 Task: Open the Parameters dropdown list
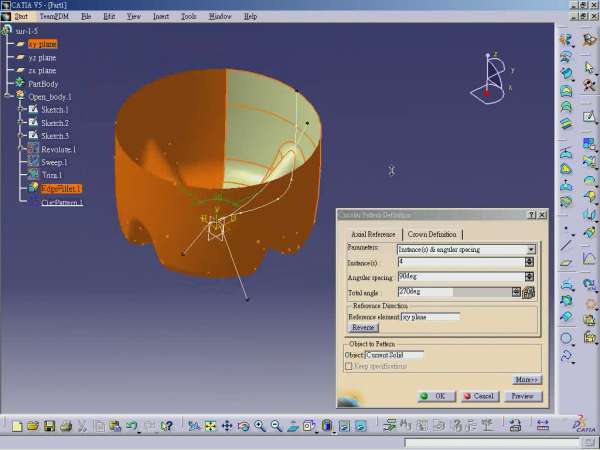531,248
